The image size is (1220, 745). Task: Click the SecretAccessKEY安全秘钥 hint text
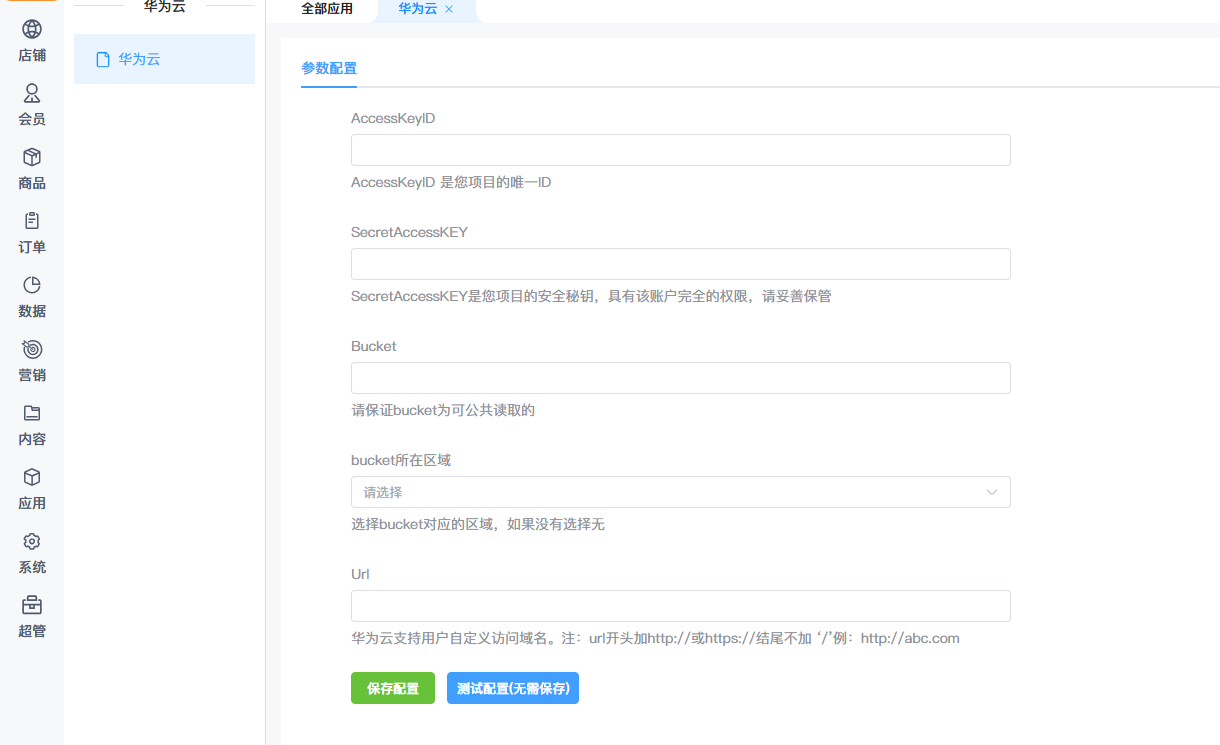[x=591, y=296]
